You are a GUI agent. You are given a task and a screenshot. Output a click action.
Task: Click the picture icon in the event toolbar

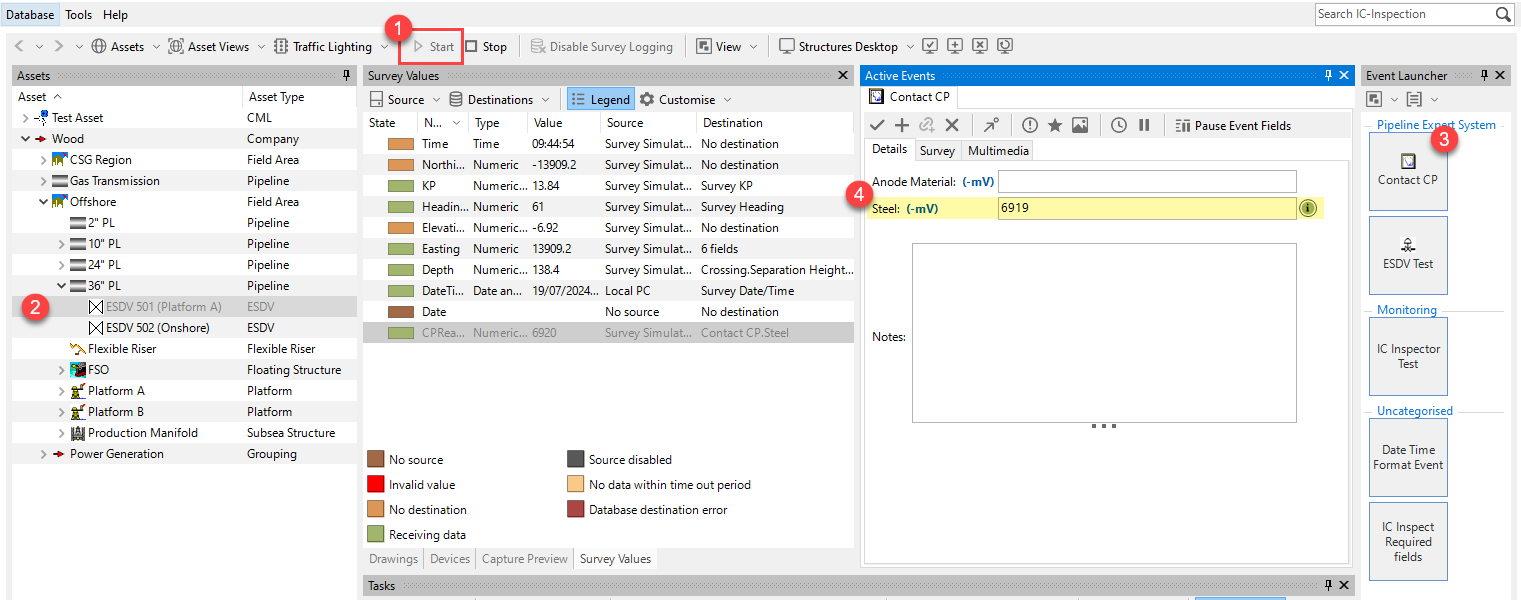click(x=1080, y=125)
